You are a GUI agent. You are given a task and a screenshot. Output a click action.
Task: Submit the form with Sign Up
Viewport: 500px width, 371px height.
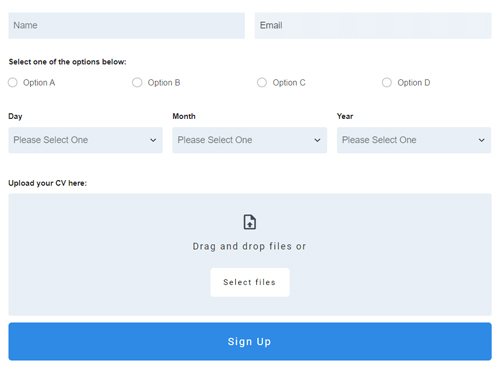(x=250, y=341)
